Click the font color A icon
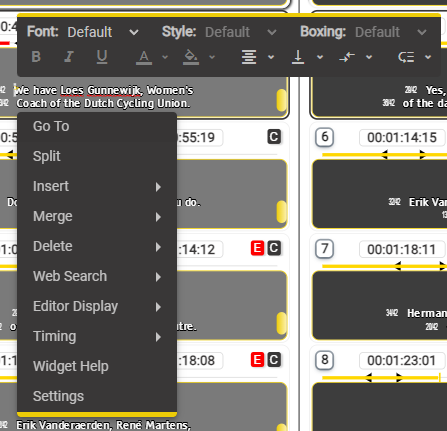 [144, 57]
